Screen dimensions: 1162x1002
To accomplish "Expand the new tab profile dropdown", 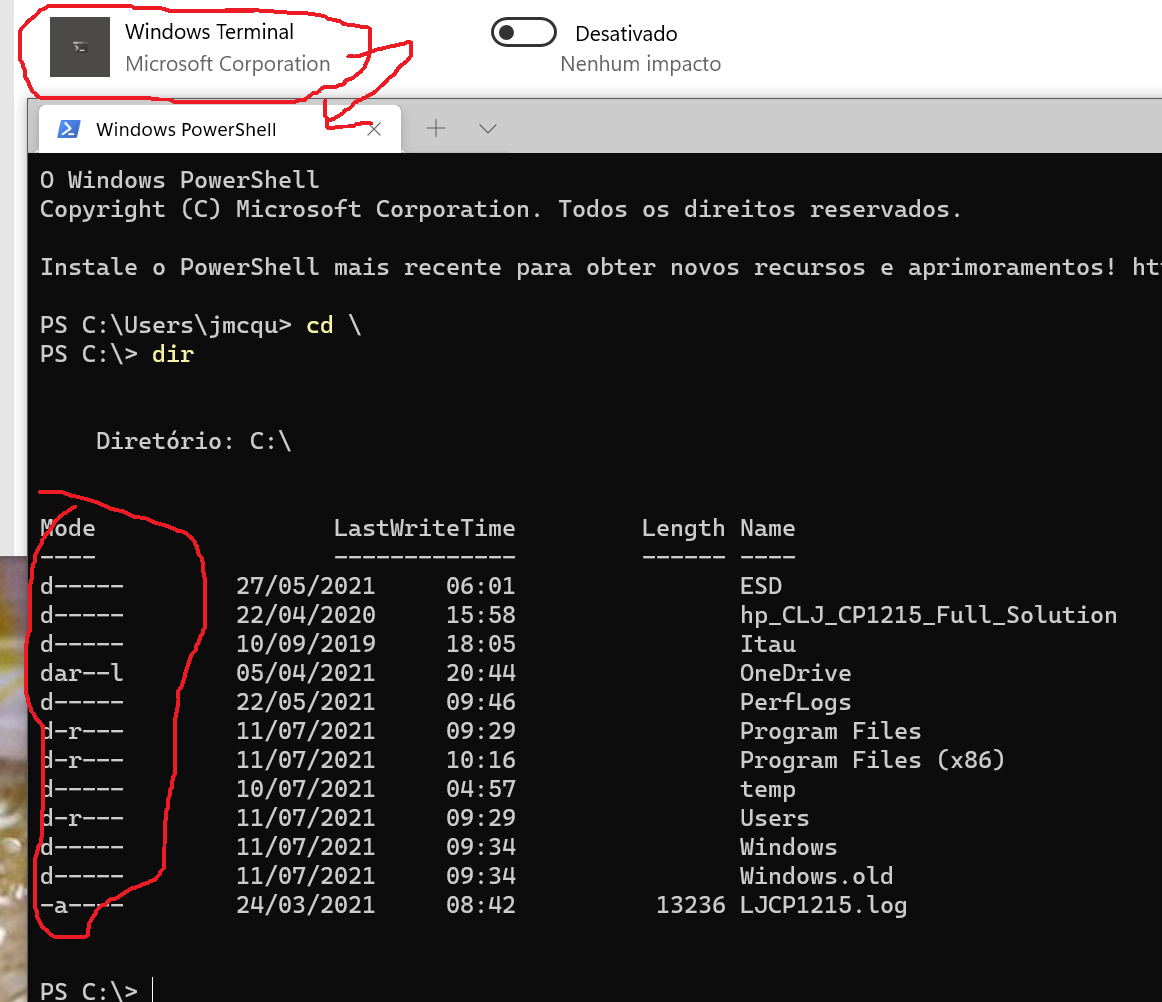I will (488, 128).
